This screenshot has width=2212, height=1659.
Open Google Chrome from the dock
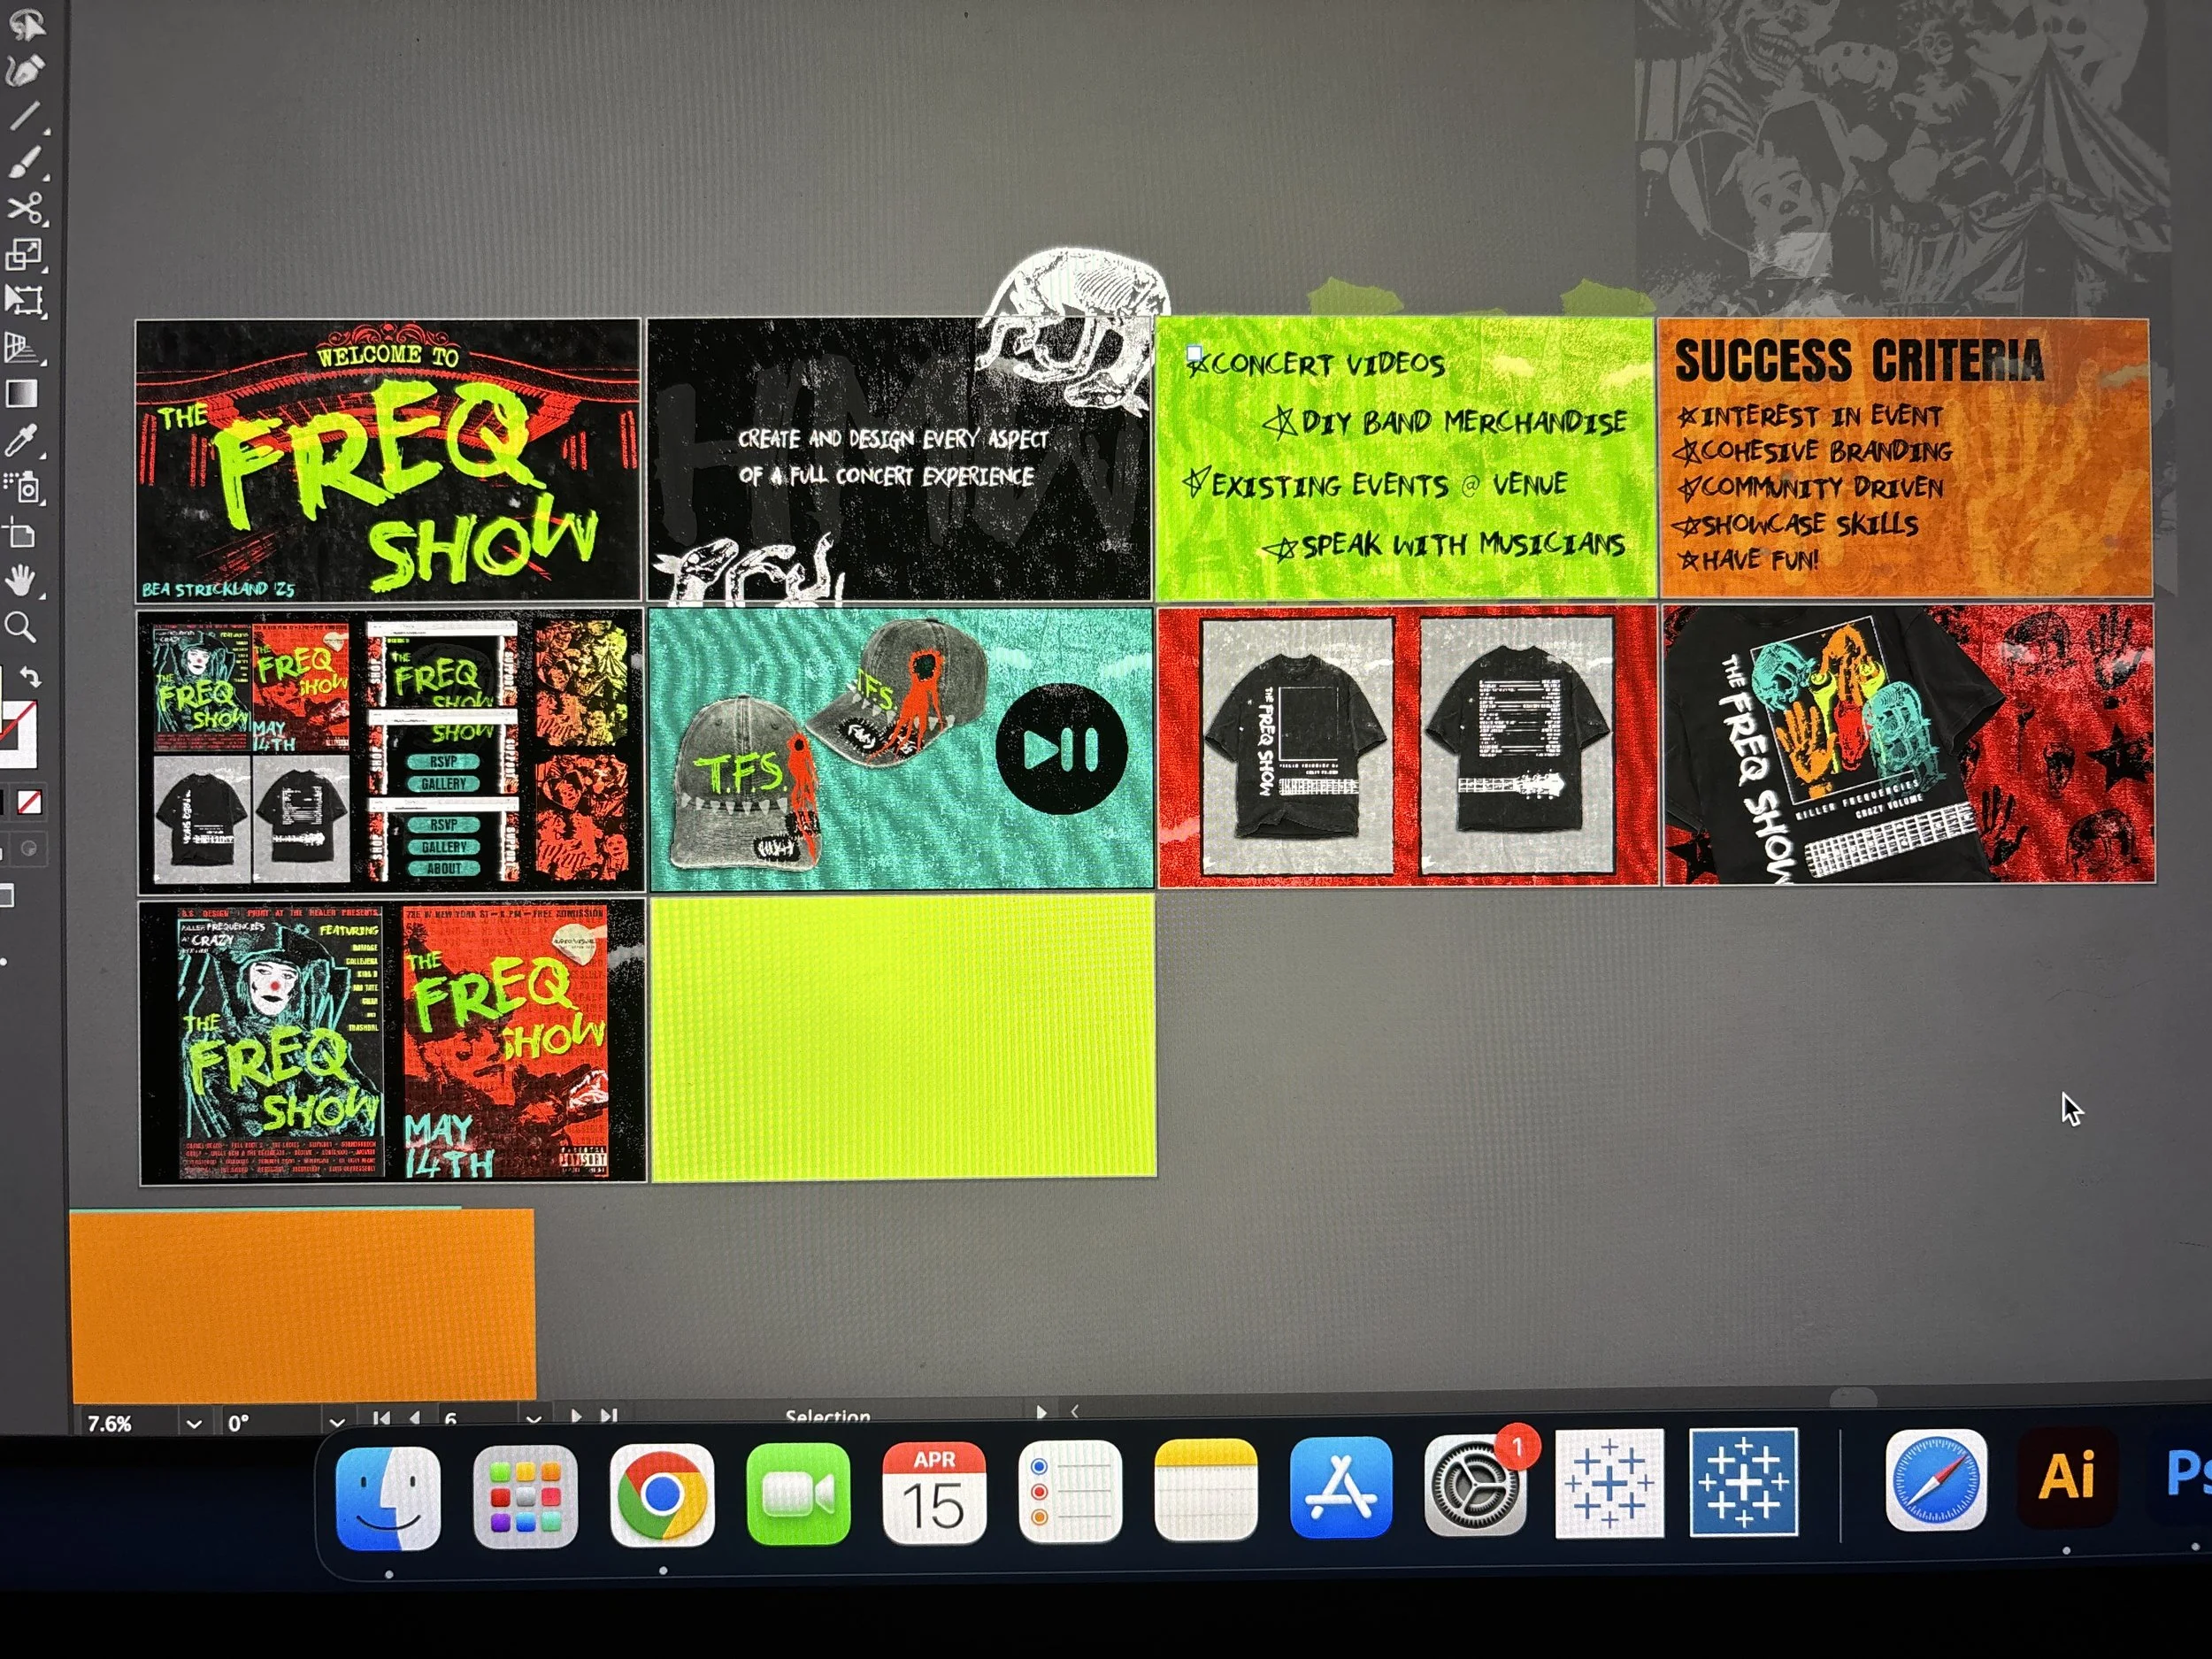(x=661, y=1496)
